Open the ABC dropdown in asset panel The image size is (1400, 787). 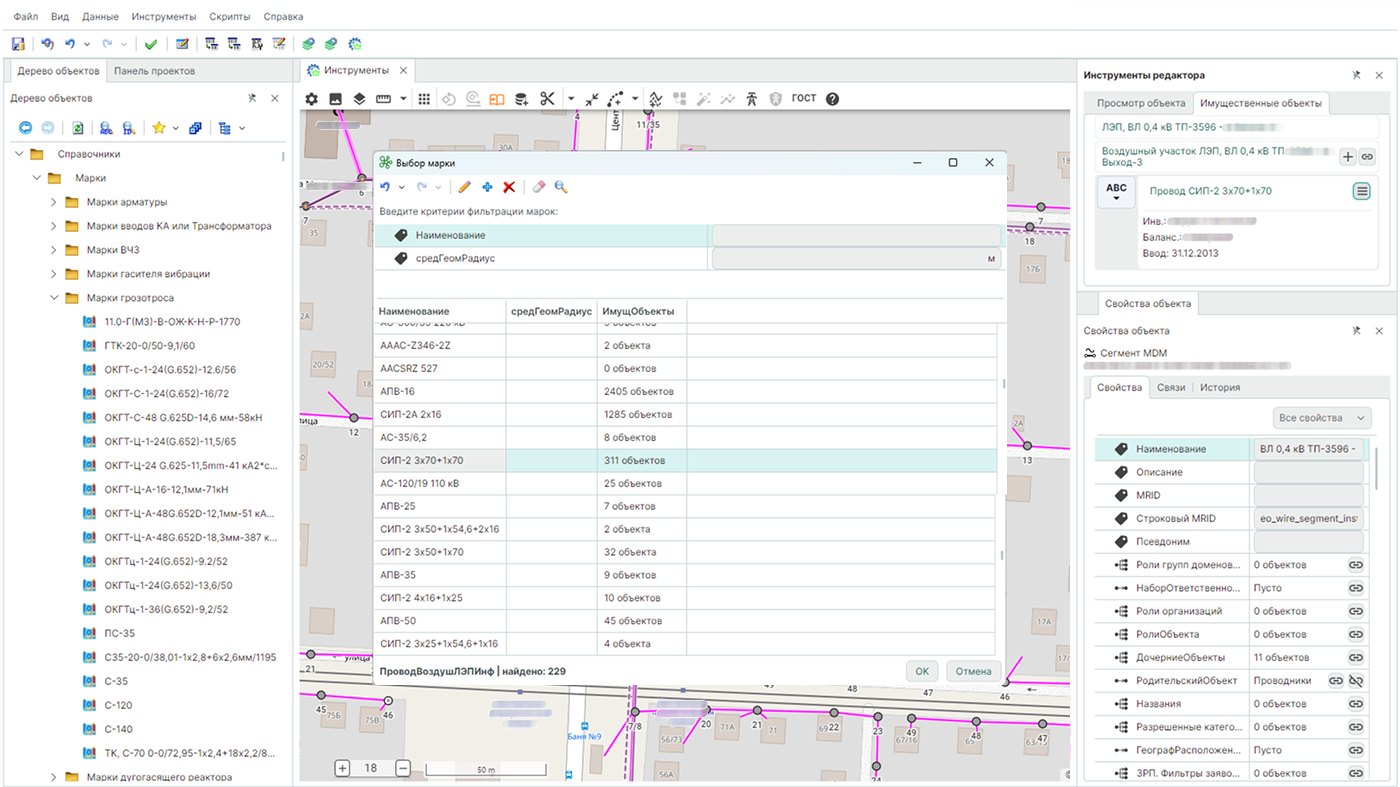point(1116,192)
